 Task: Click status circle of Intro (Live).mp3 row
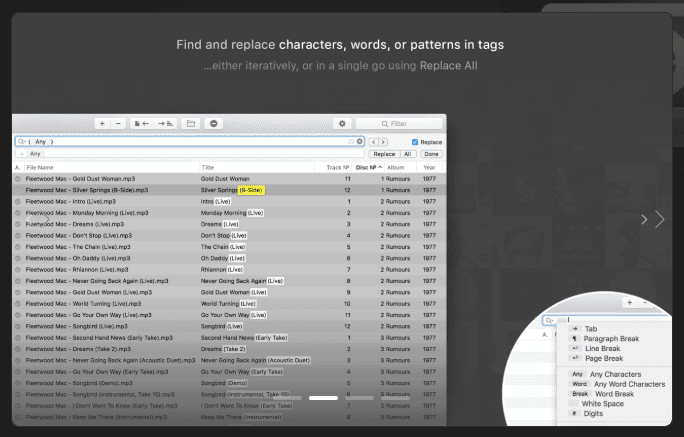click(18, 201)
